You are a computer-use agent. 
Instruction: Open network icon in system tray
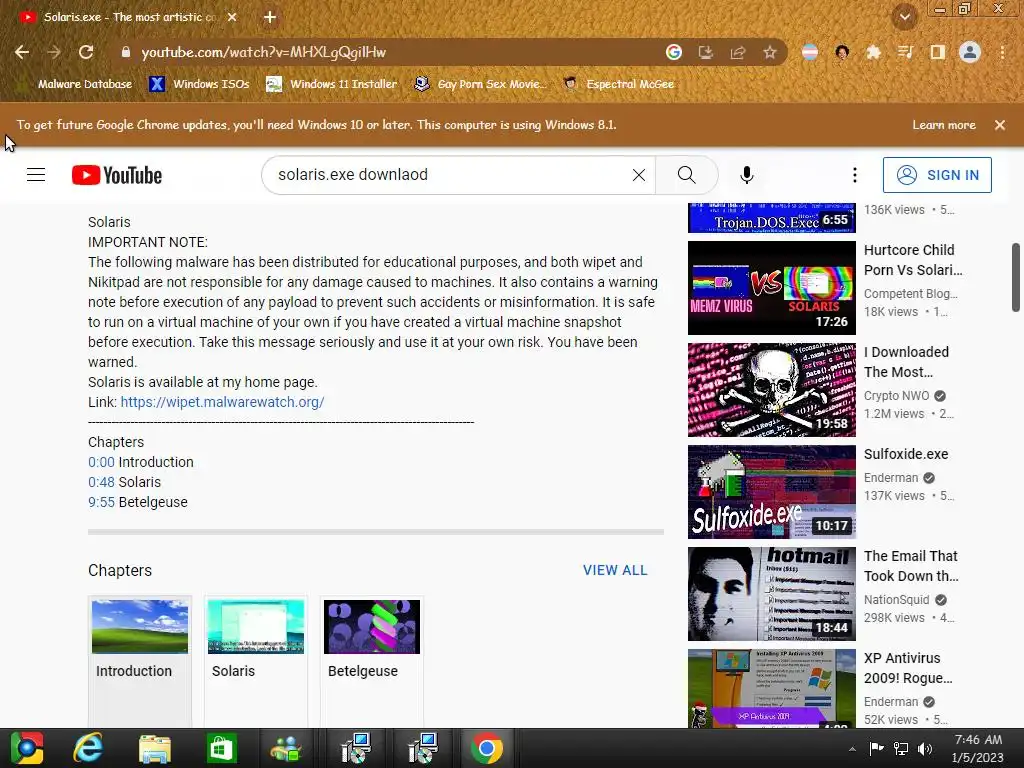(x=901, y=749)
